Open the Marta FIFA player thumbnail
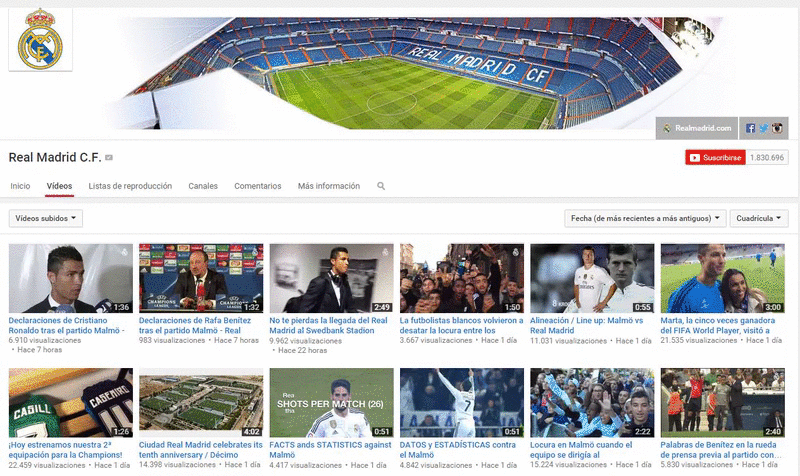This screenshot has height=476, width=800. click(722, 278)
